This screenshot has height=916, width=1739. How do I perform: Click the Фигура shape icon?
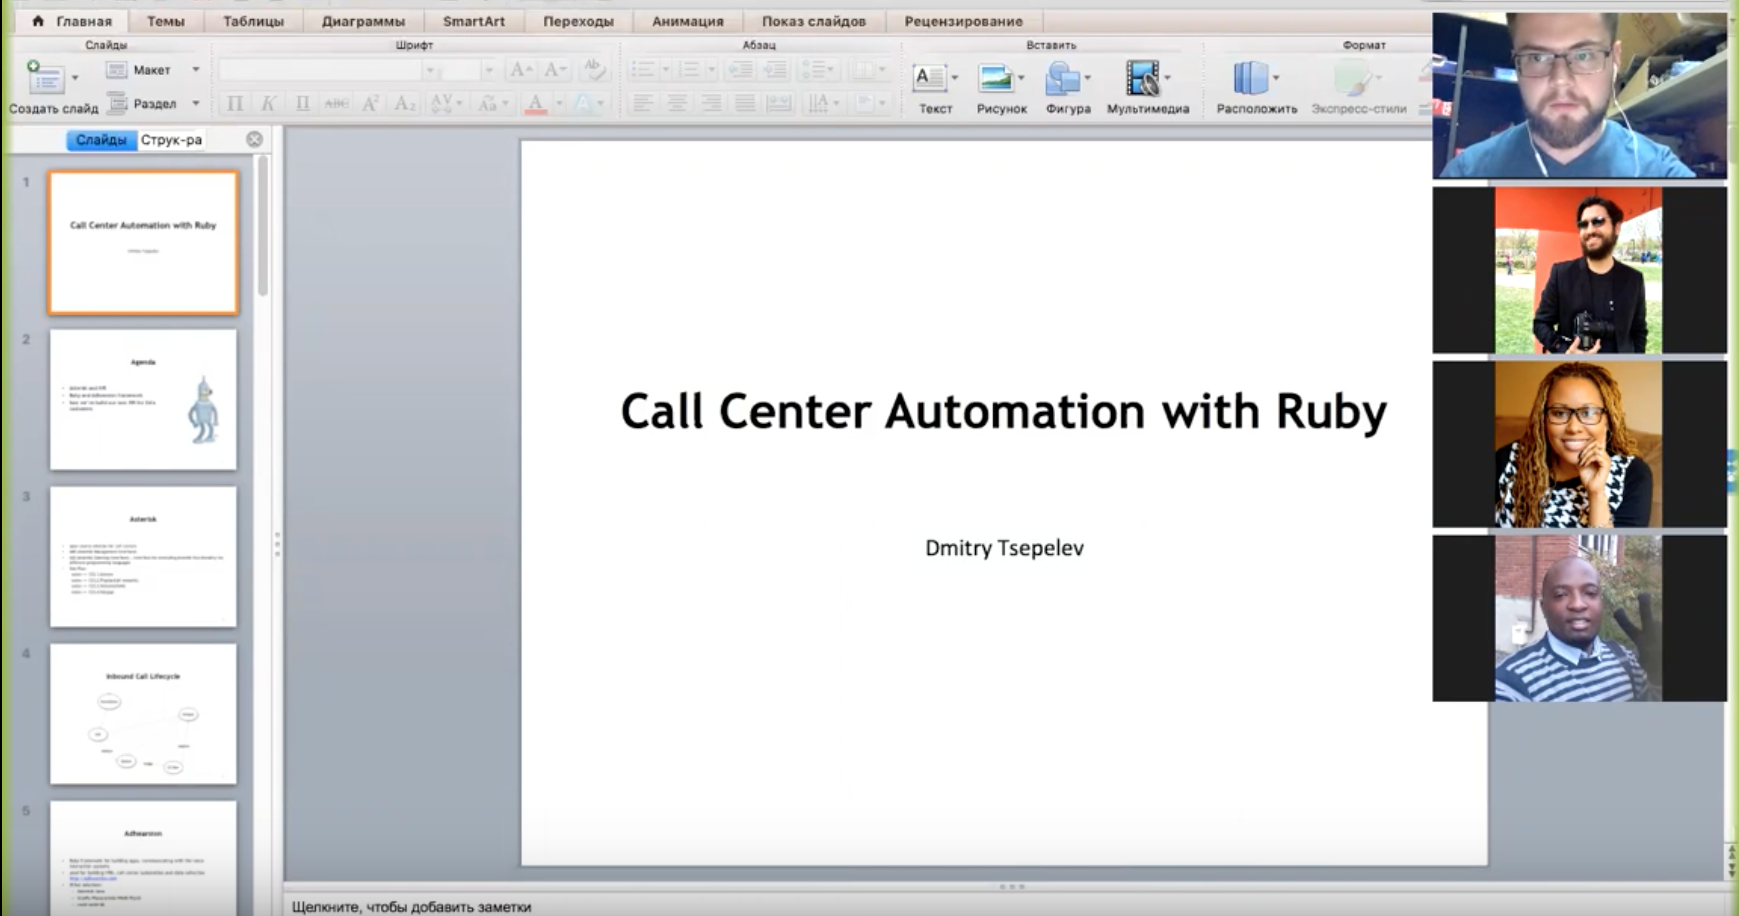(x=1062, y=77)
